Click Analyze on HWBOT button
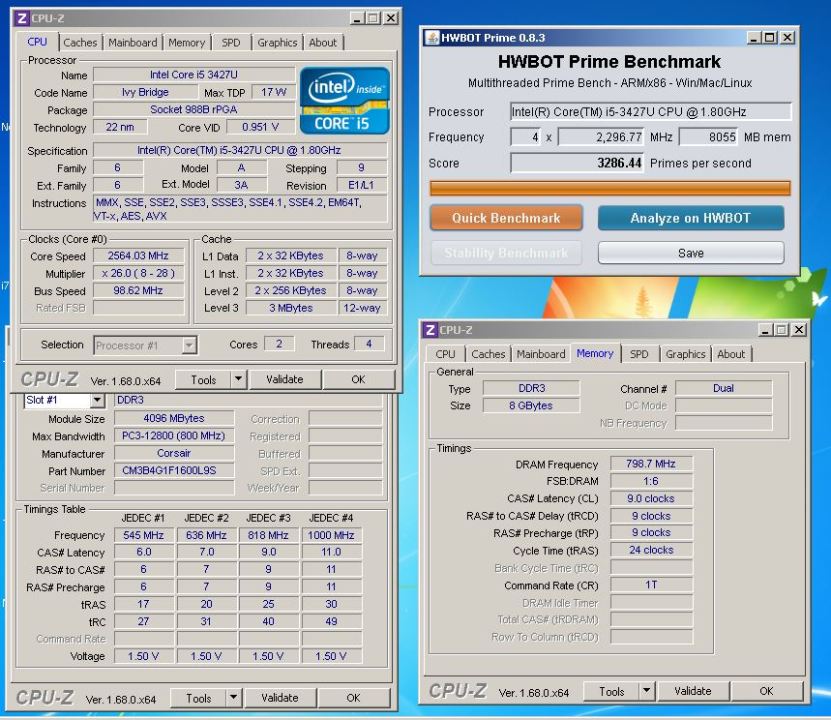This screenshot has height=720, width=831. coord(691,218)
